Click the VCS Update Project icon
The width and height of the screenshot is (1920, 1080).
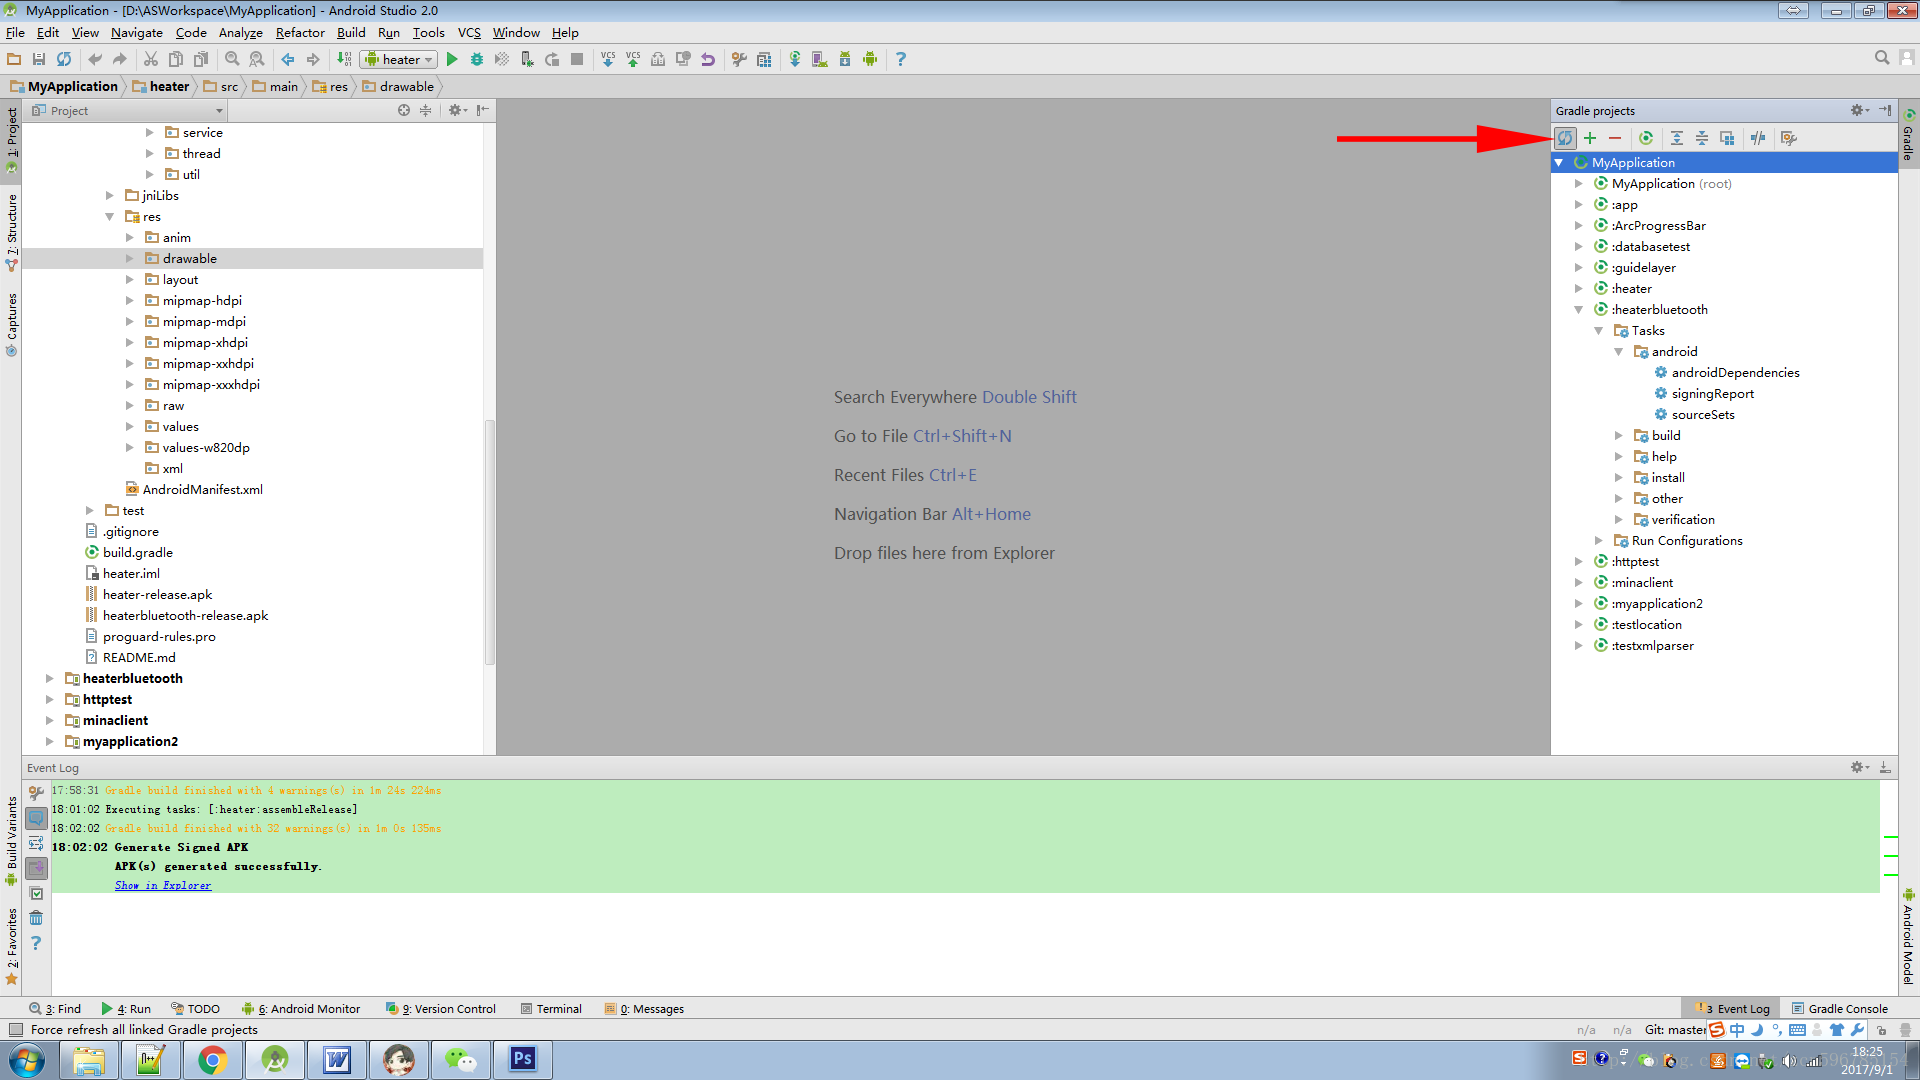(x=608, y=59)
